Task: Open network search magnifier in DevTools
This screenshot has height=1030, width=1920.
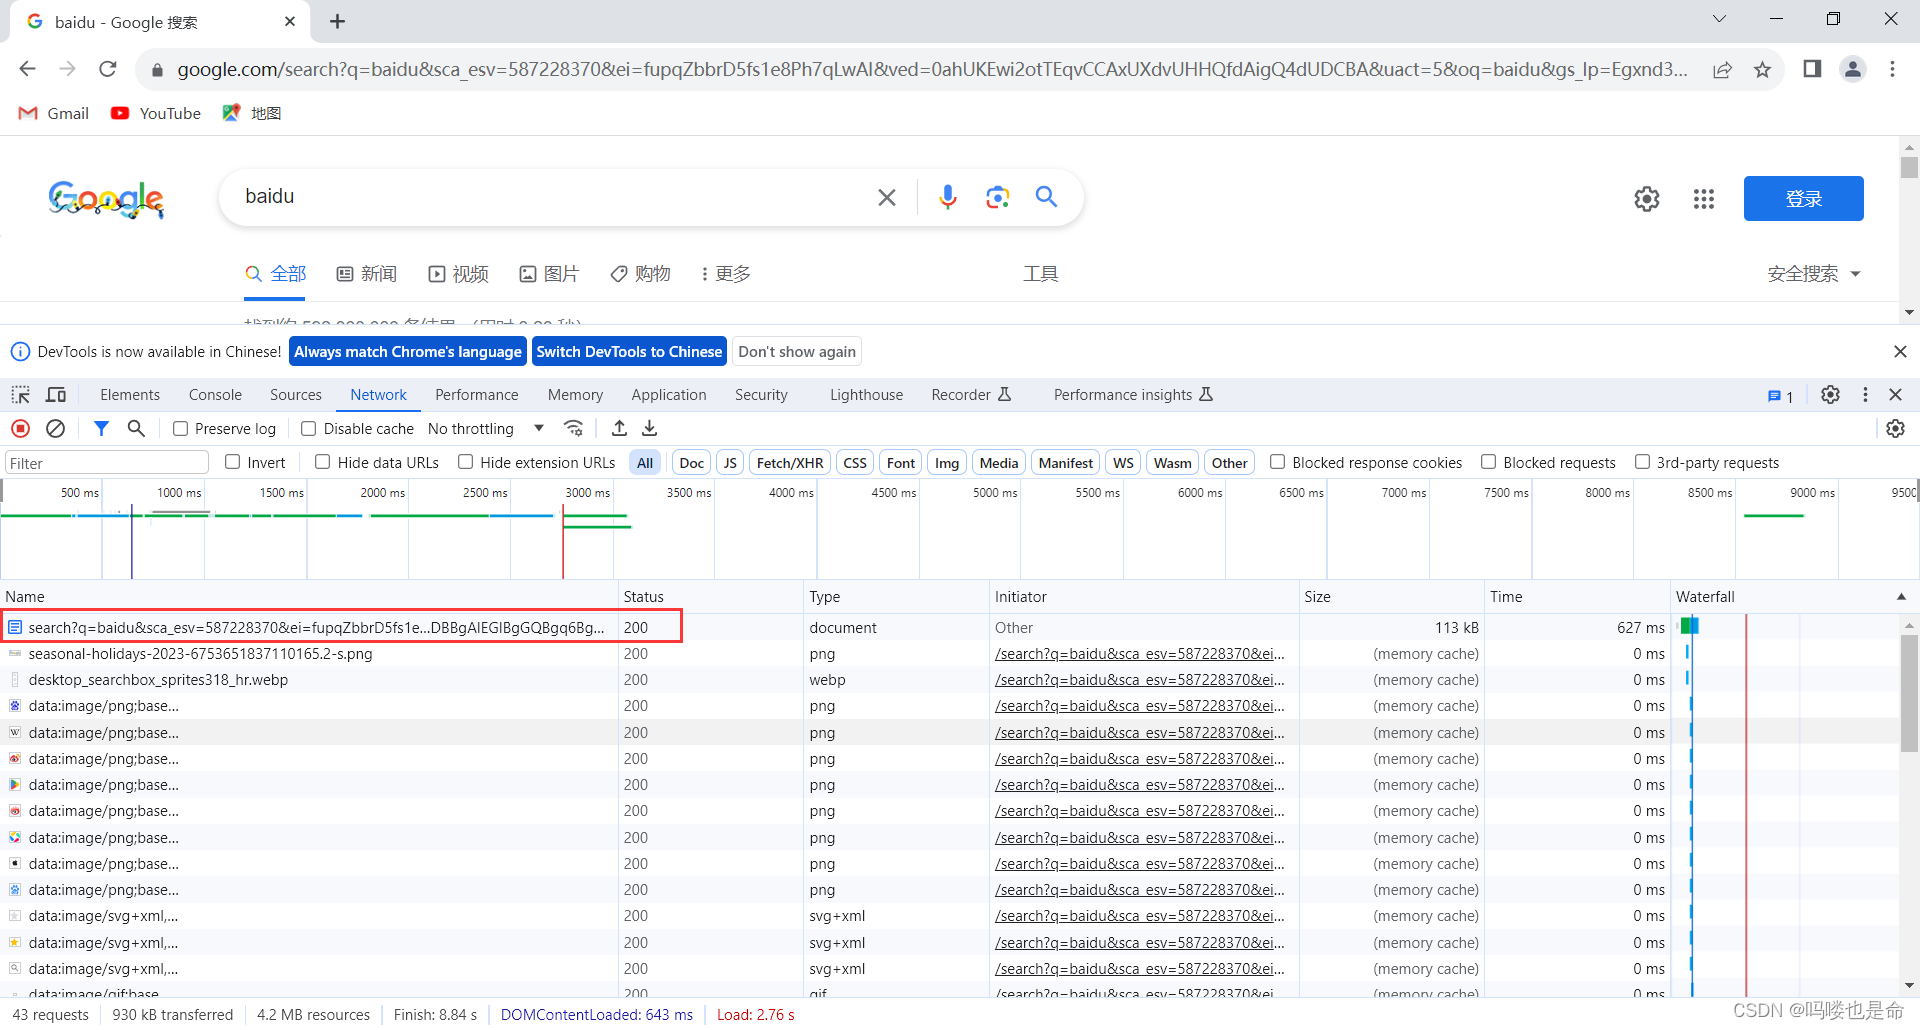Action: click(136, 429)
